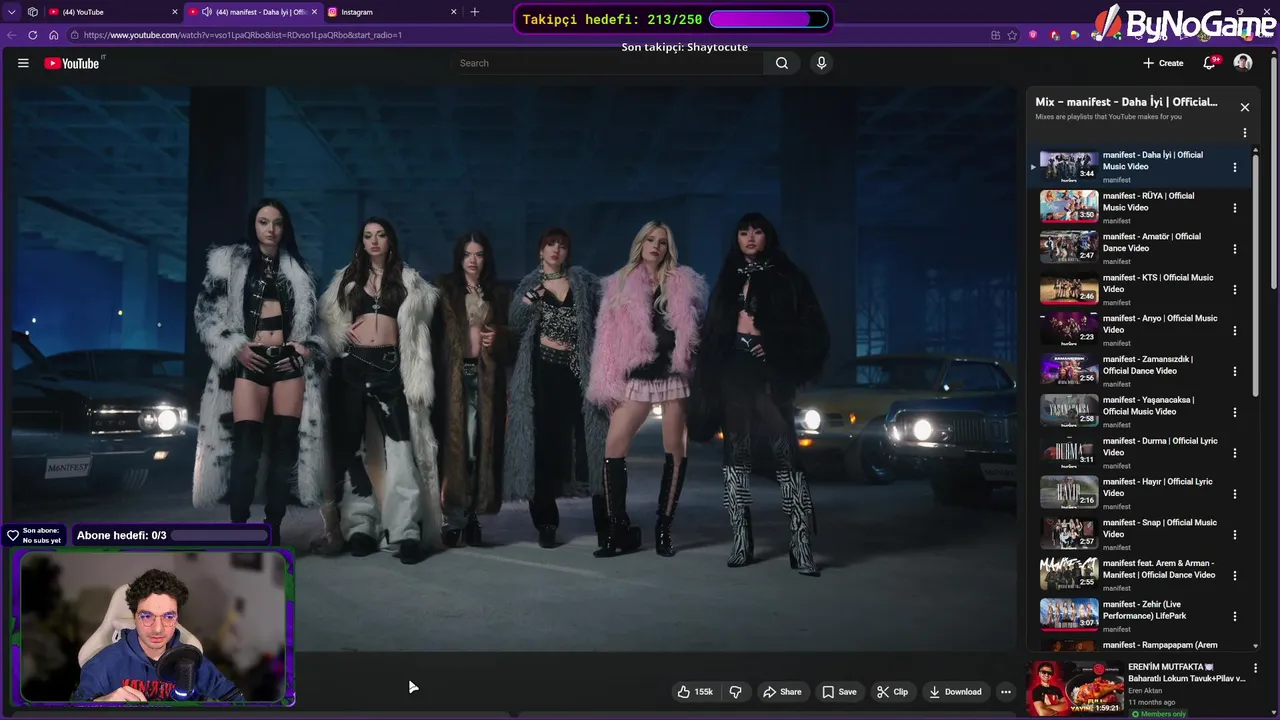Click the main video player area

pyautogui.click(x=514, y=368)
